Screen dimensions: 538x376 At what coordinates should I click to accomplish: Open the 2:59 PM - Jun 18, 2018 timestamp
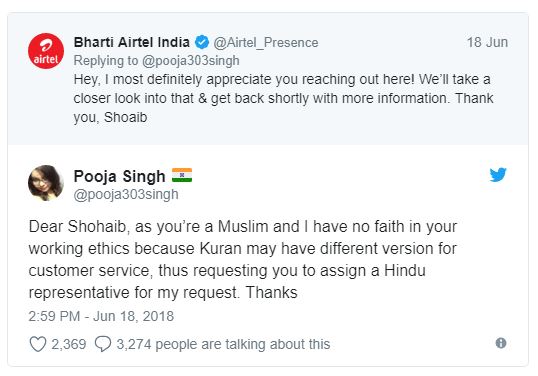pos(101,316)
